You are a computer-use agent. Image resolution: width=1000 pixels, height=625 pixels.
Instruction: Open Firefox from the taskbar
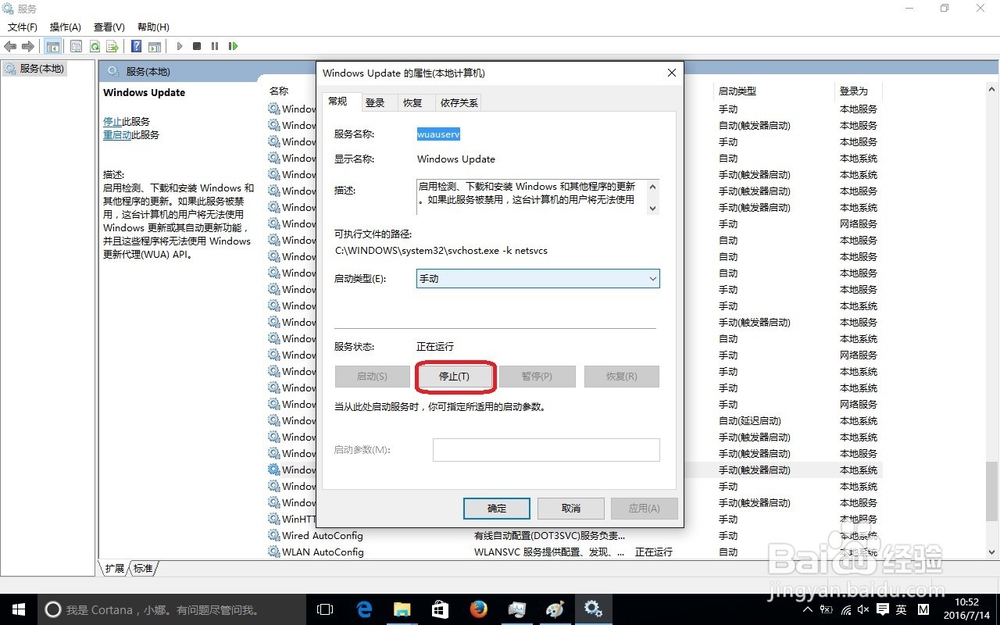click(x=478, y=608)
